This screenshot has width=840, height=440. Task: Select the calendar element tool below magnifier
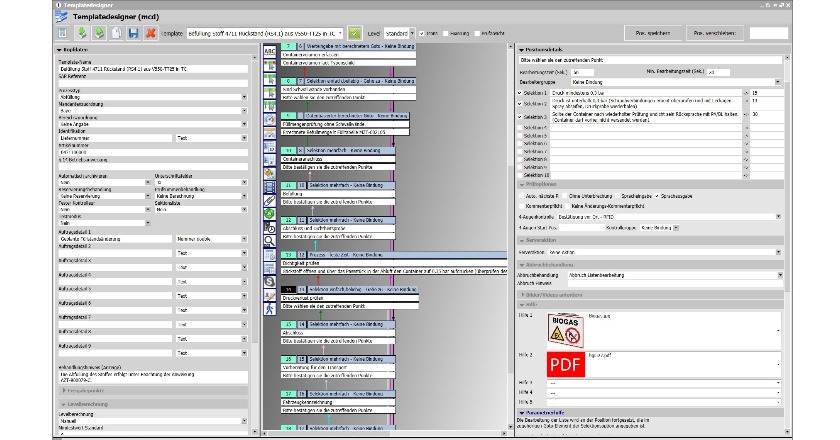point(269,255)
